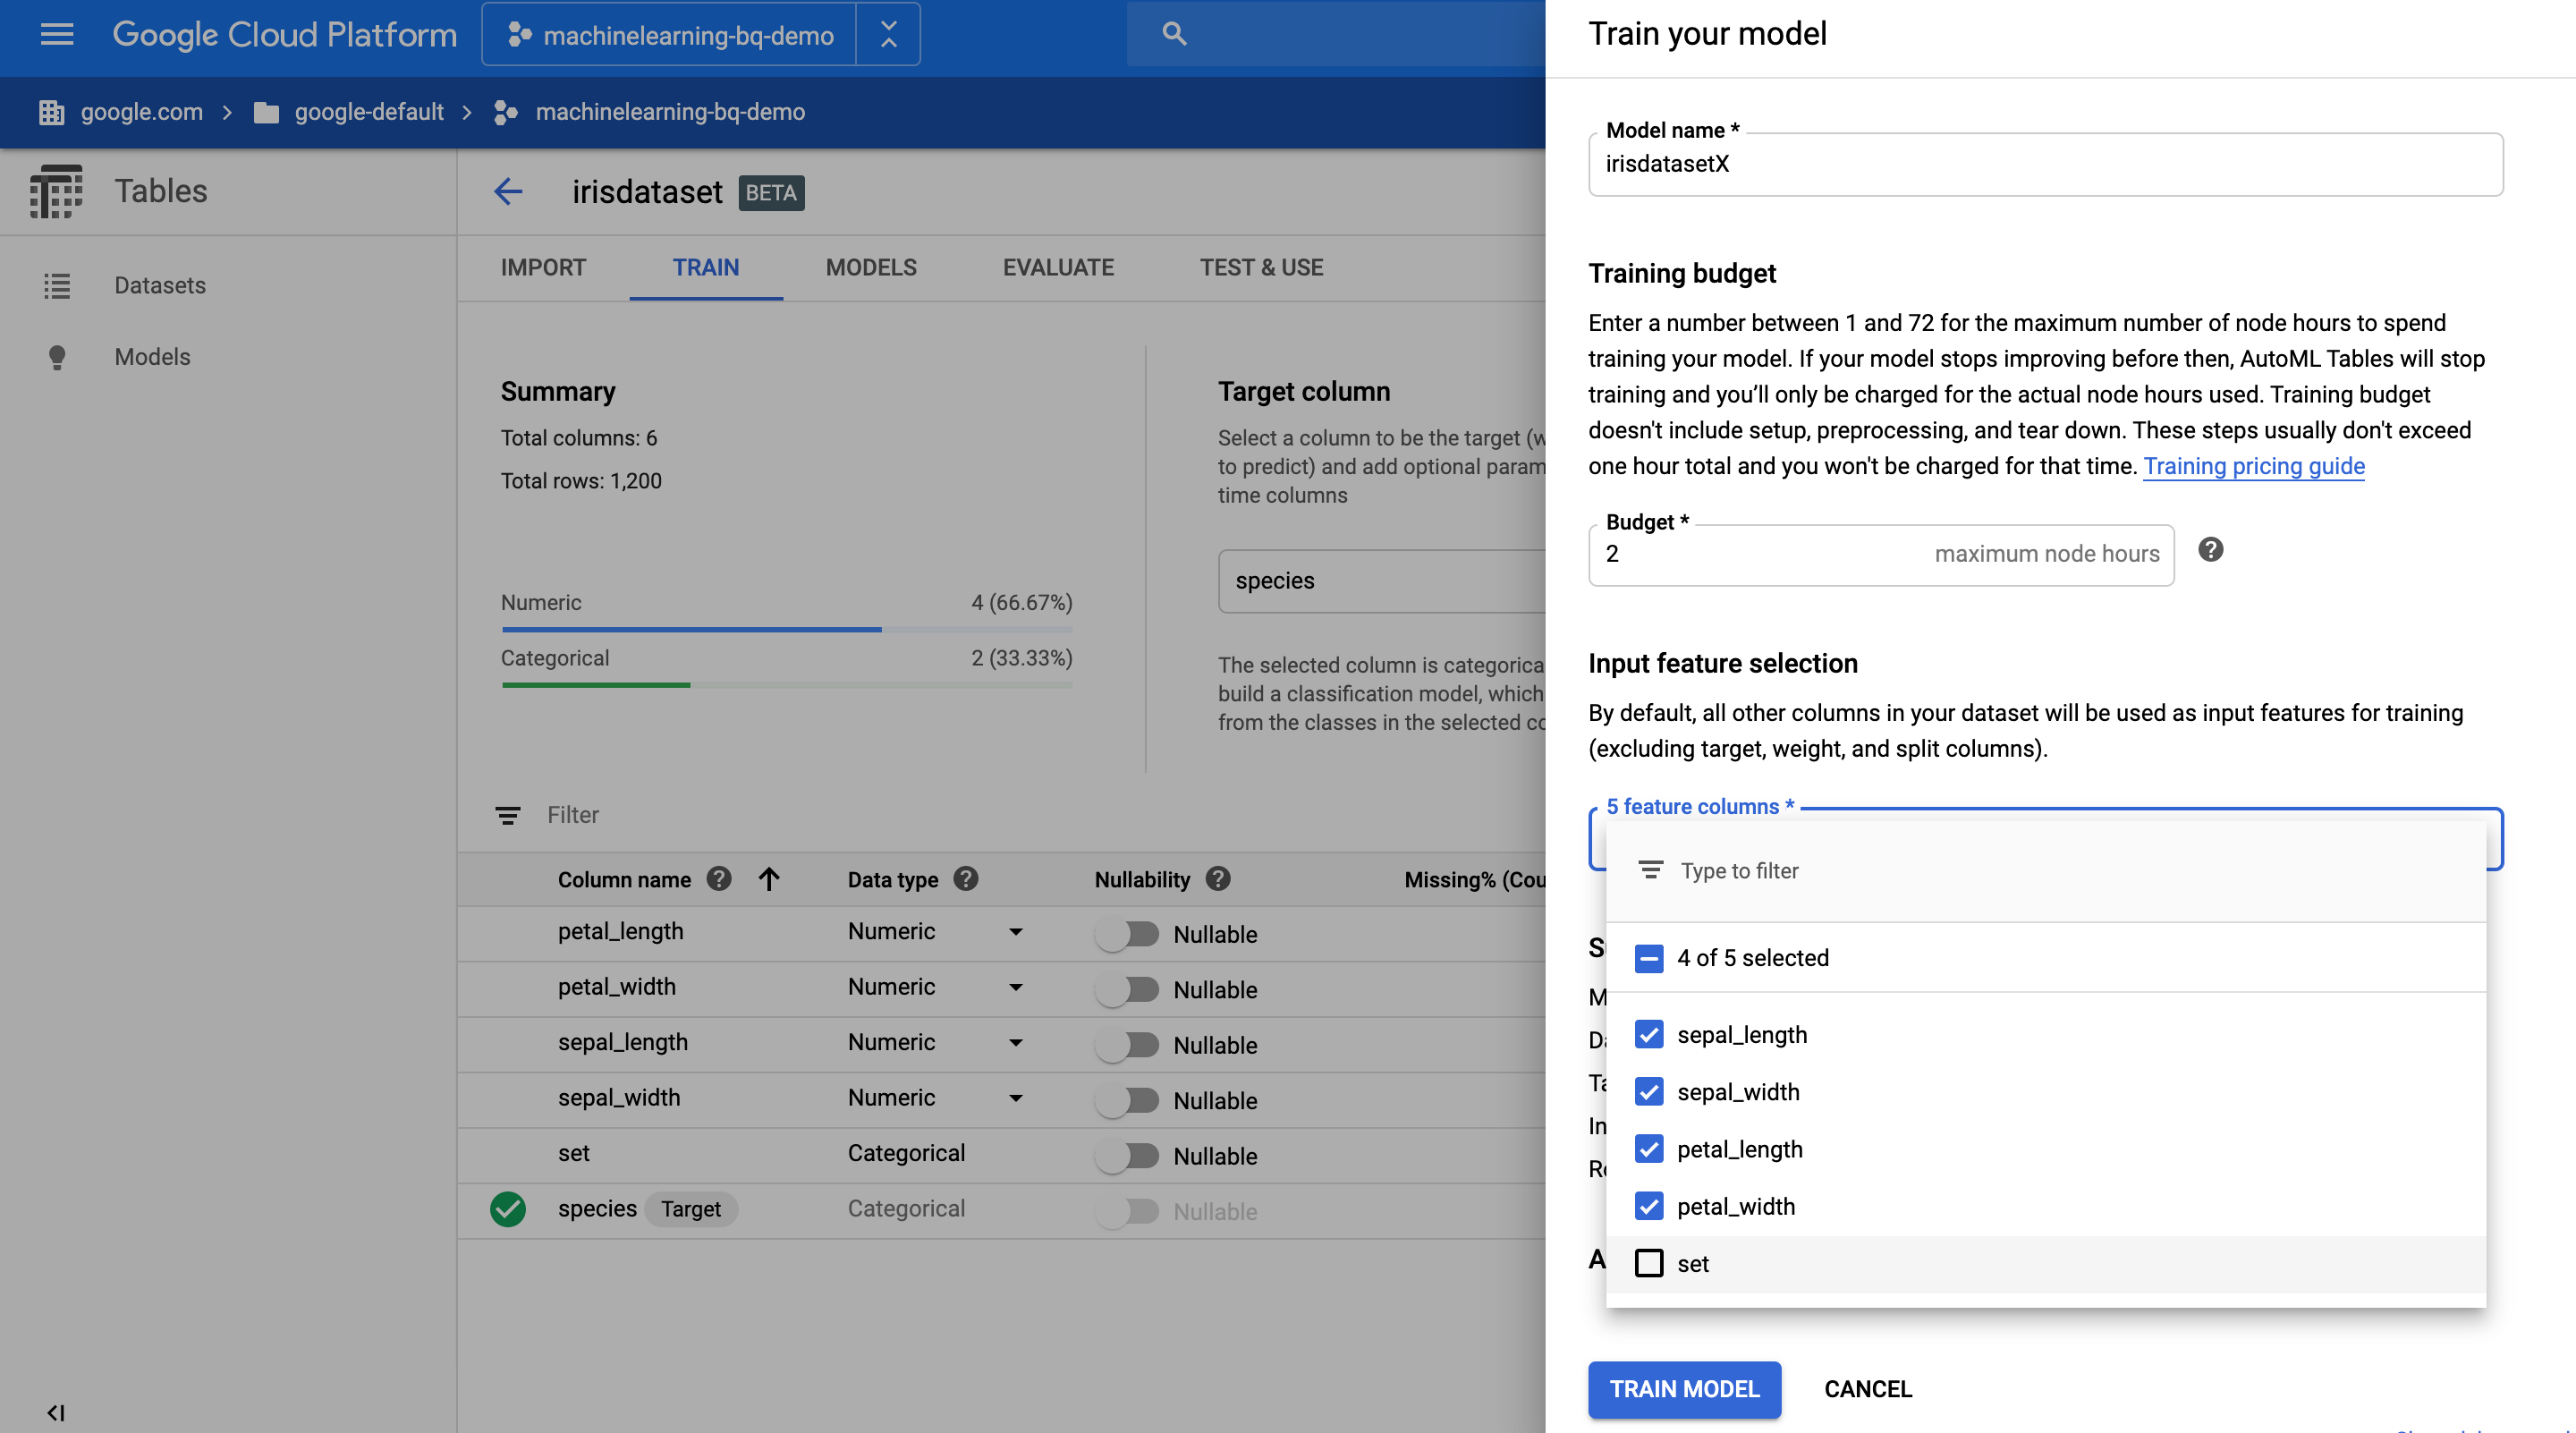The image size is (2576, 1433).
Task: Open the Numeric data type dropdown for sepal_length
Action: pyautogui.click(x=1015, y=1043)
